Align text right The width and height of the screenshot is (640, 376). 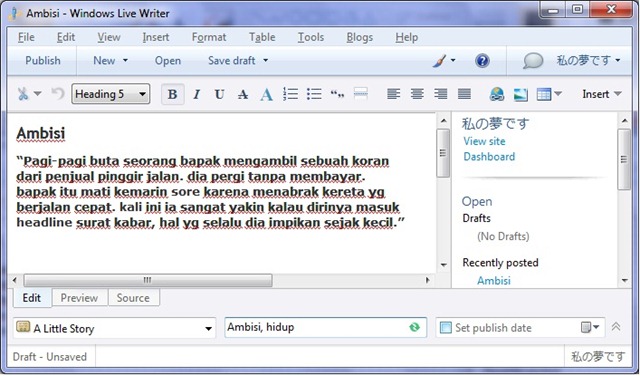pos(440,94)
